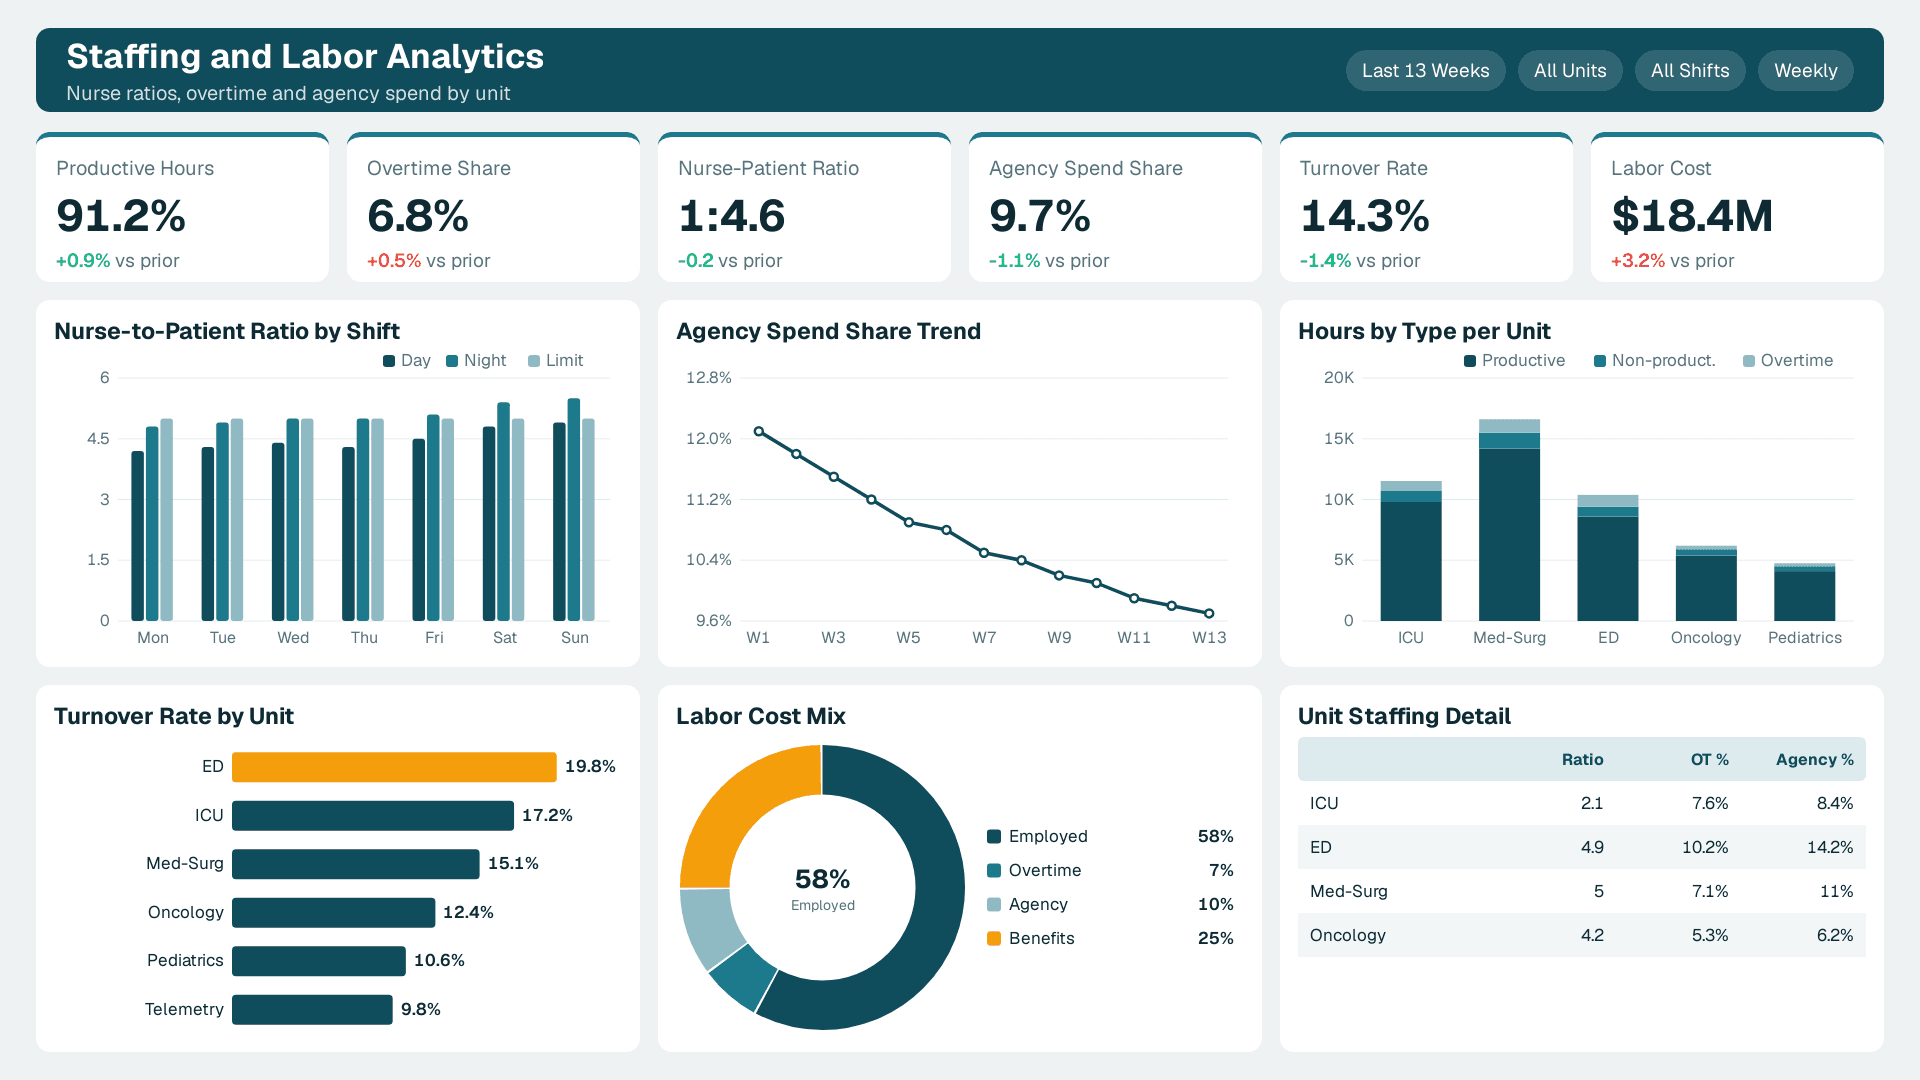Screen dimensions: 1920x1080
Task: Toggle the Limit legend series
Action: point(555,361)
